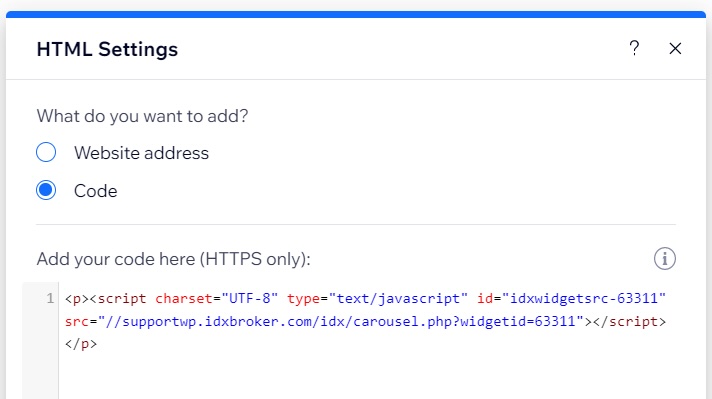This screenshot has width=712, height=399.
Task: Show info about adding HTTPS code
Action: coord(665,259)
